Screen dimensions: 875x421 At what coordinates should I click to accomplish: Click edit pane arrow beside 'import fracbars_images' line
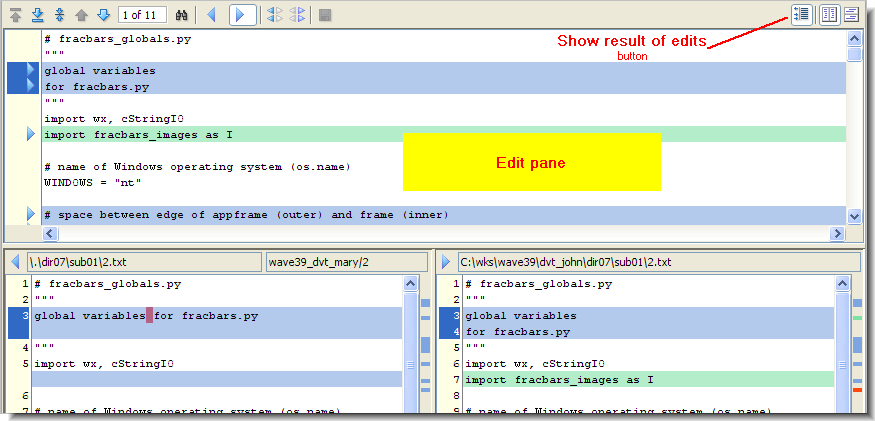click(30, 134)
